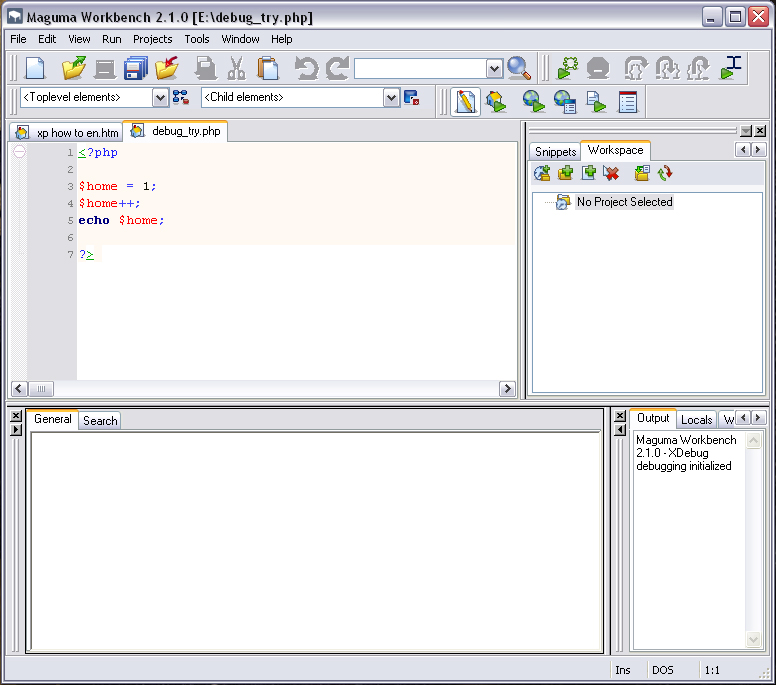Select No Project Selected tree item

click(x=625, y=202)
